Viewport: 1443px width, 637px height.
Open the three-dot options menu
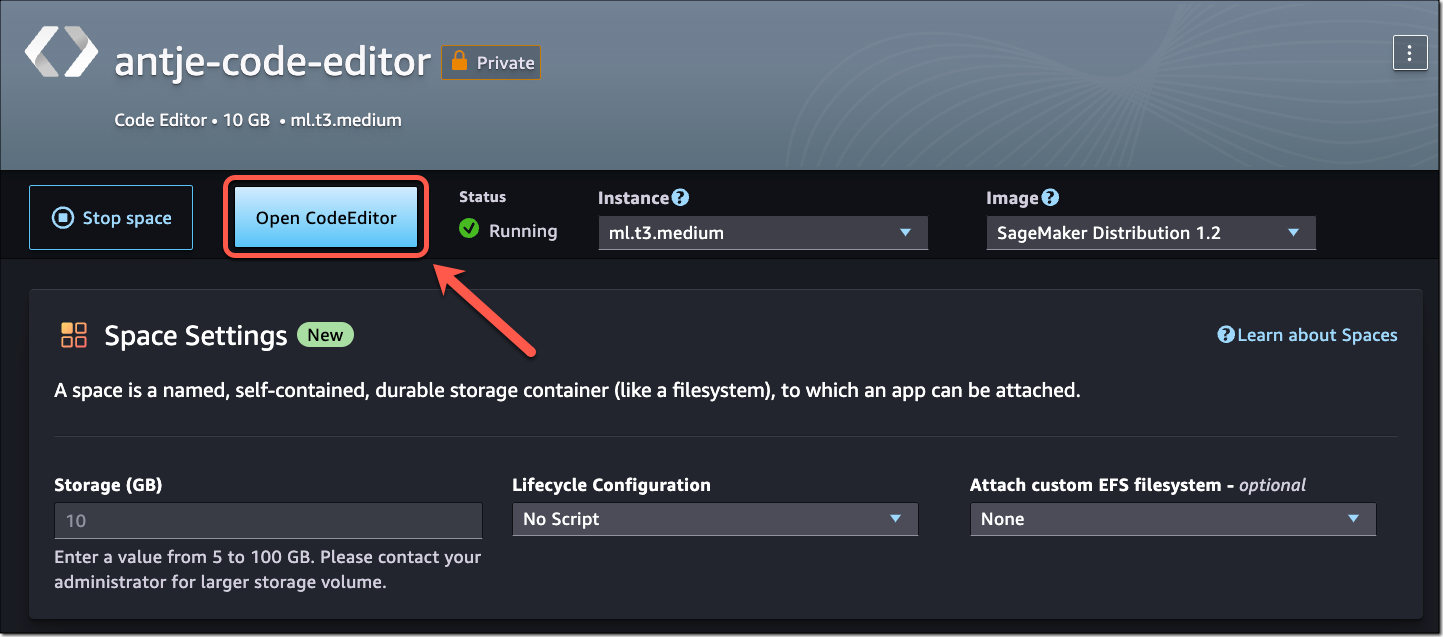1410,53
